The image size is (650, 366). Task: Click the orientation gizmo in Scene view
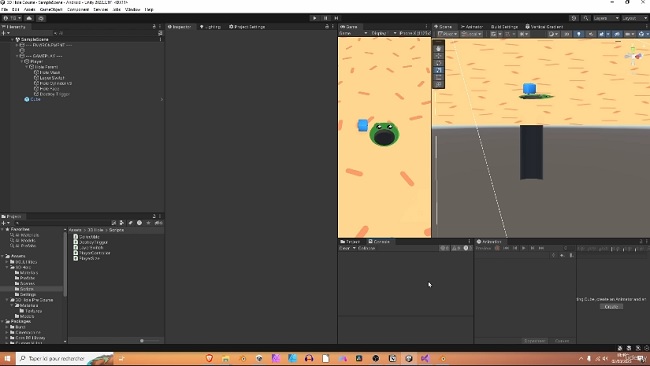click(x=633, y=55)
